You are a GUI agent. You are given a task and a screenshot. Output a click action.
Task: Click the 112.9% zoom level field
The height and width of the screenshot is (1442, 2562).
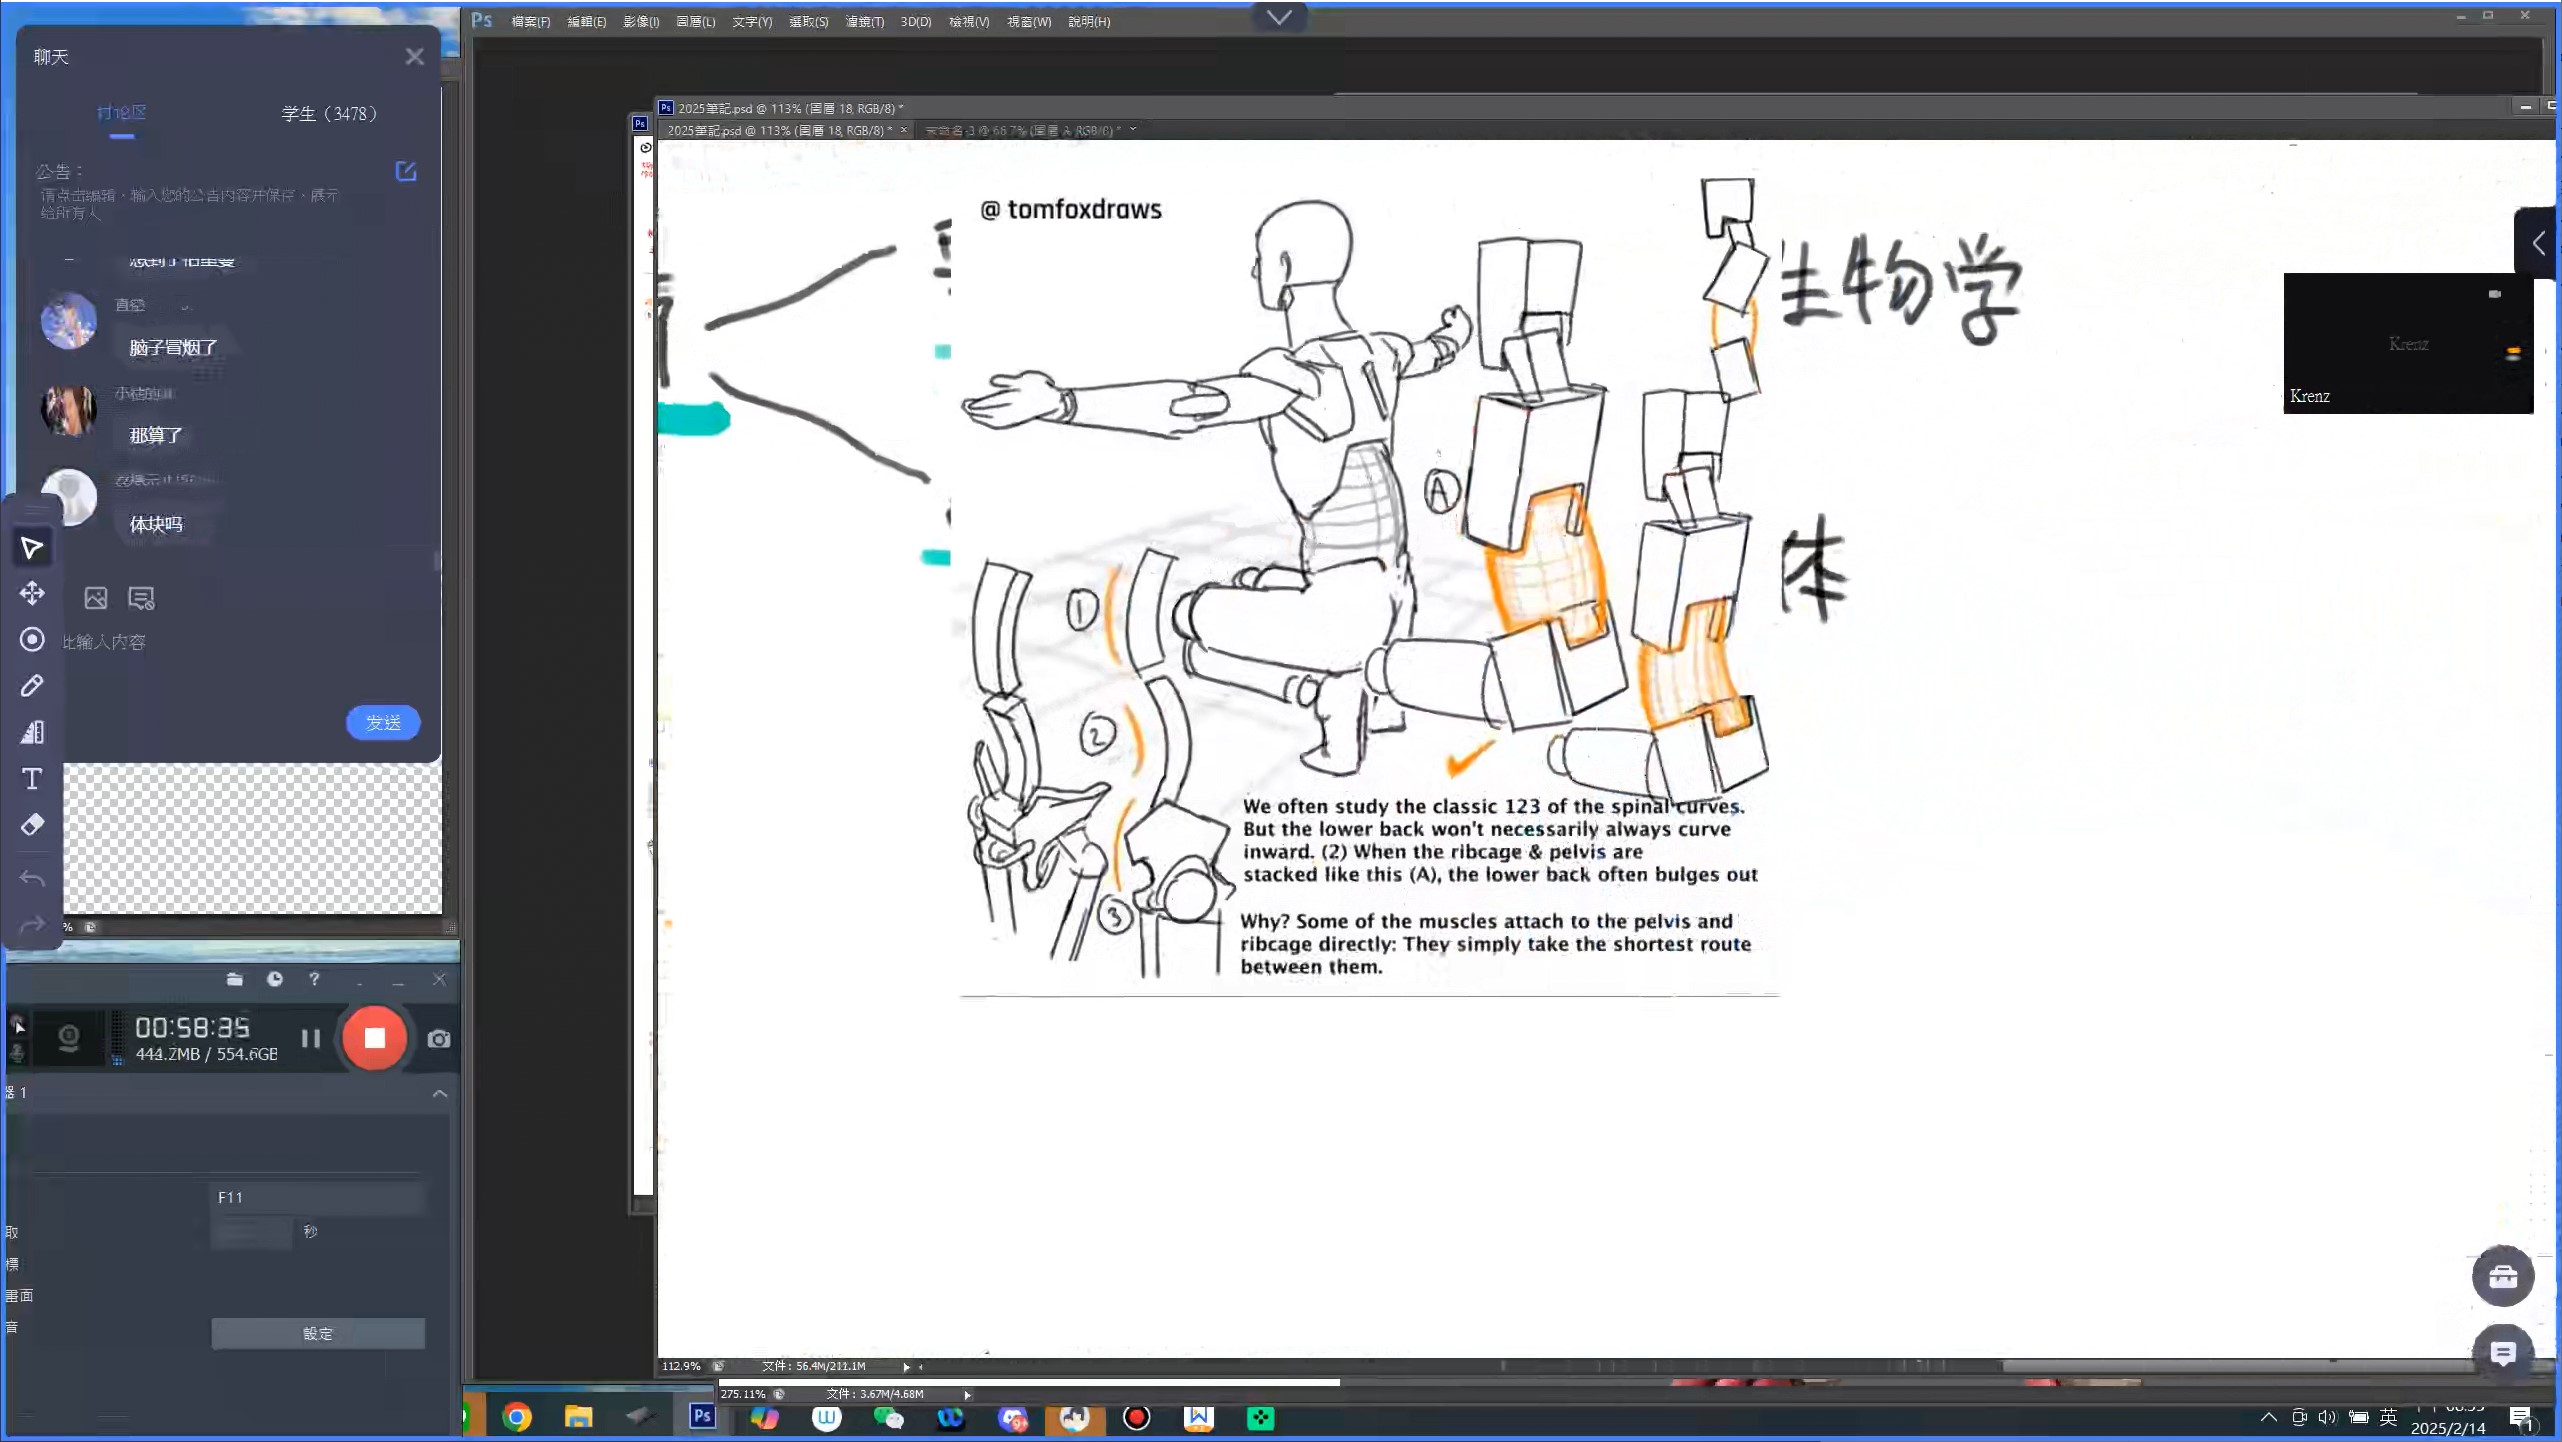coord(681,1367)
